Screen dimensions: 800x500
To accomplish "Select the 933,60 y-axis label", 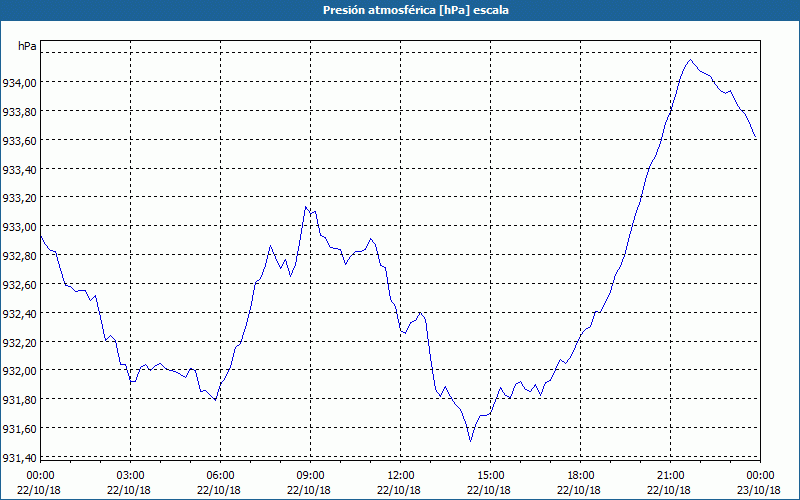I will click(19, 140).
